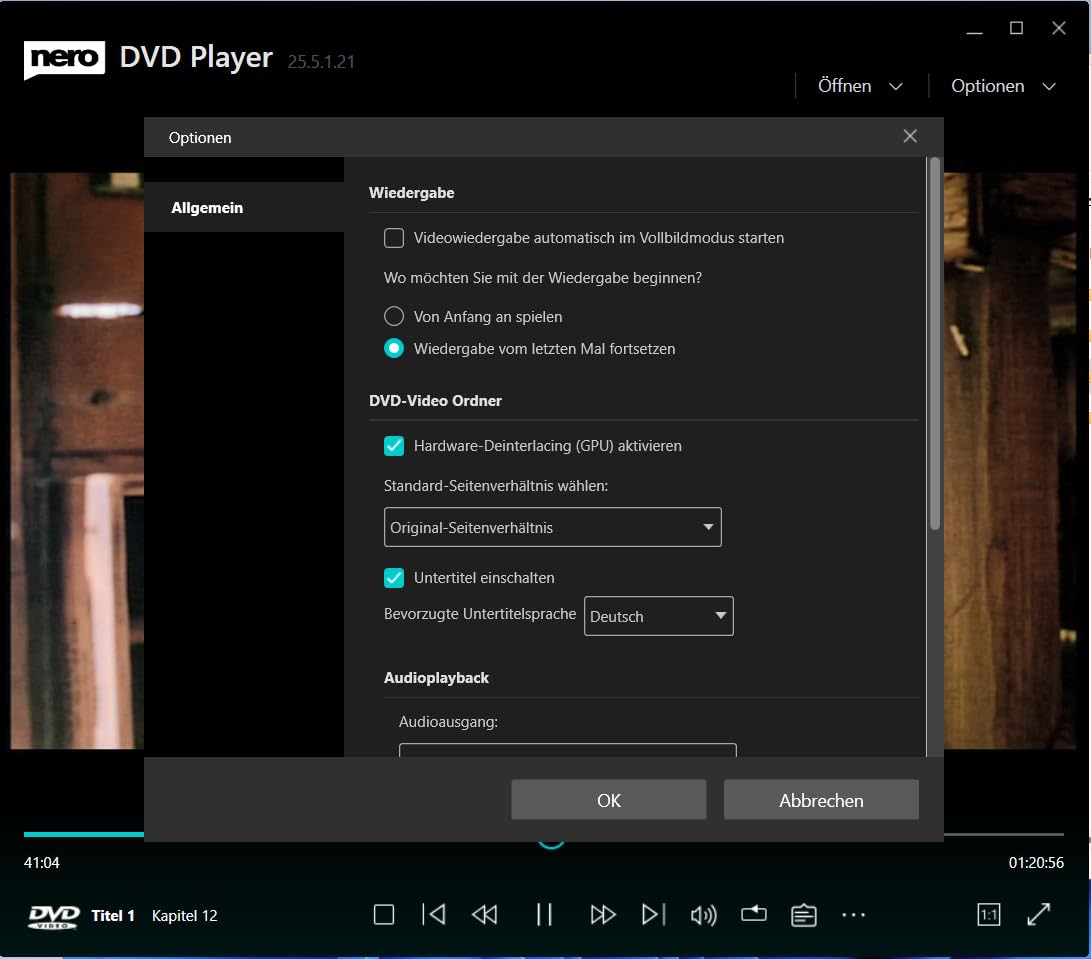Pause the video playback
The image size is (1091, 959).
click(x=544, y=914)
